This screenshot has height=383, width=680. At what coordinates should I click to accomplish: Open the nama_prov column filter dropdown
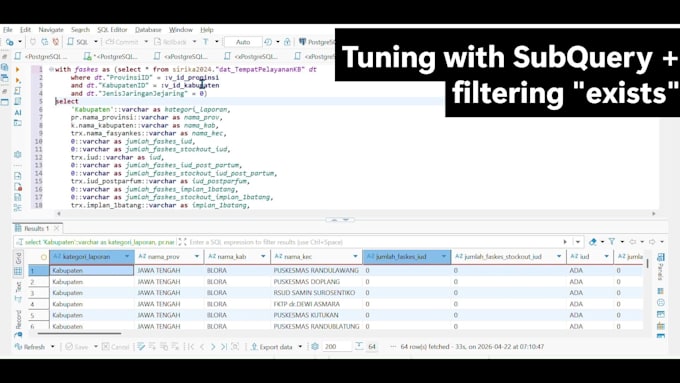click(196, 257)
